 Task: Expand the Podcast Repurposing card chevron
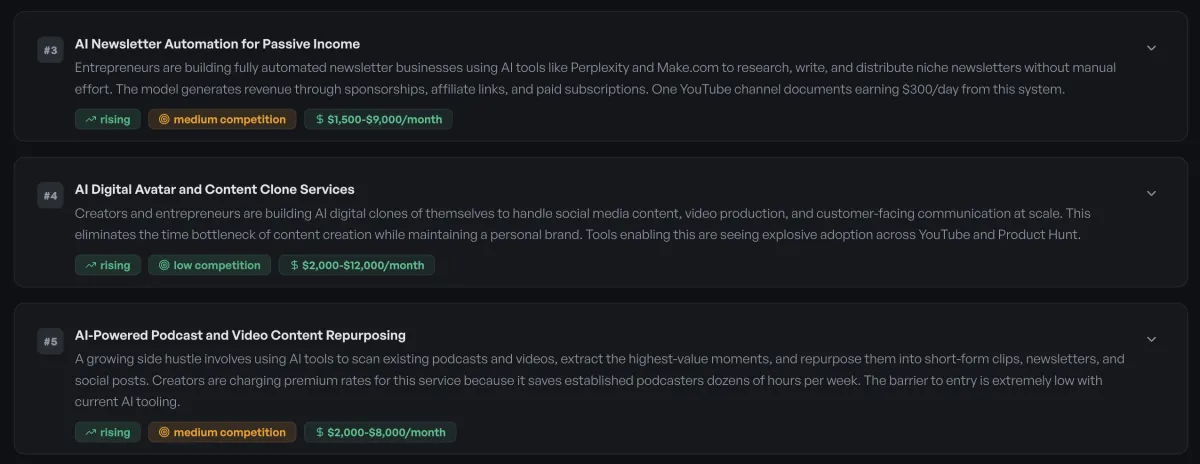1151,339
